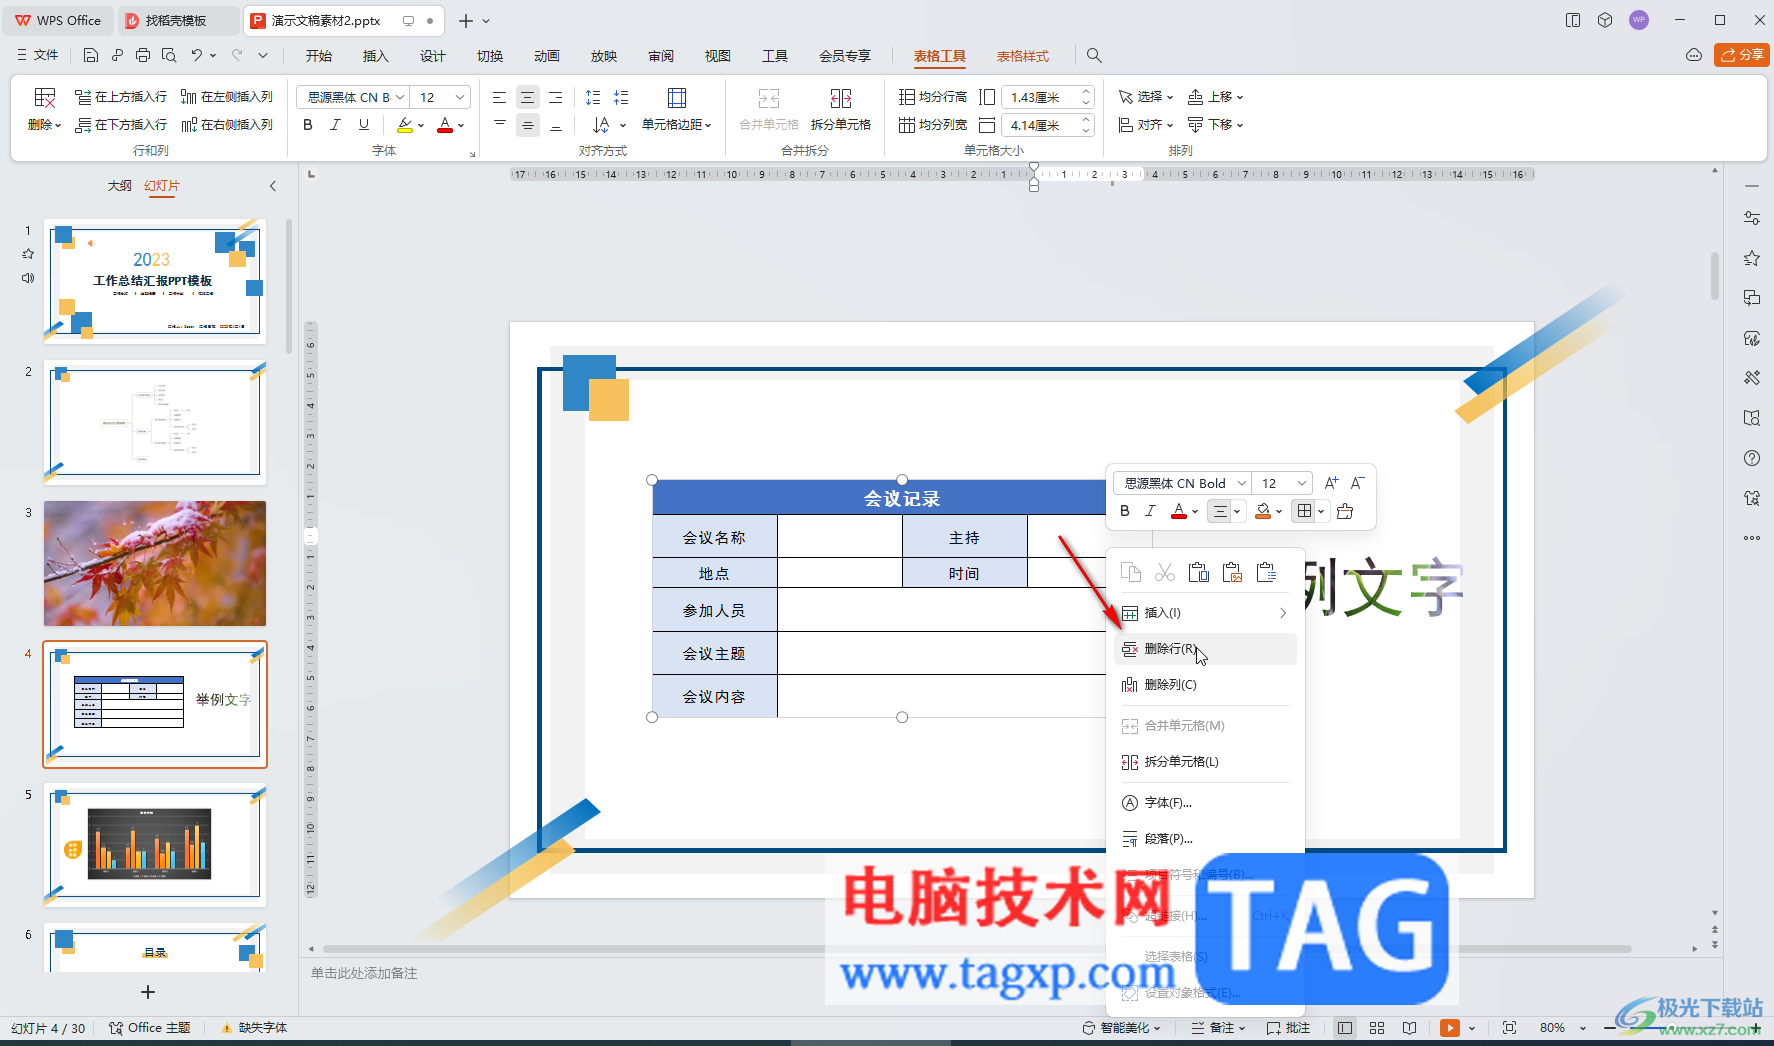The height and width of the screenshot is (1046, 1774).
Task: Click the borders icon in mini toolbar
Action: (1304, 511)
